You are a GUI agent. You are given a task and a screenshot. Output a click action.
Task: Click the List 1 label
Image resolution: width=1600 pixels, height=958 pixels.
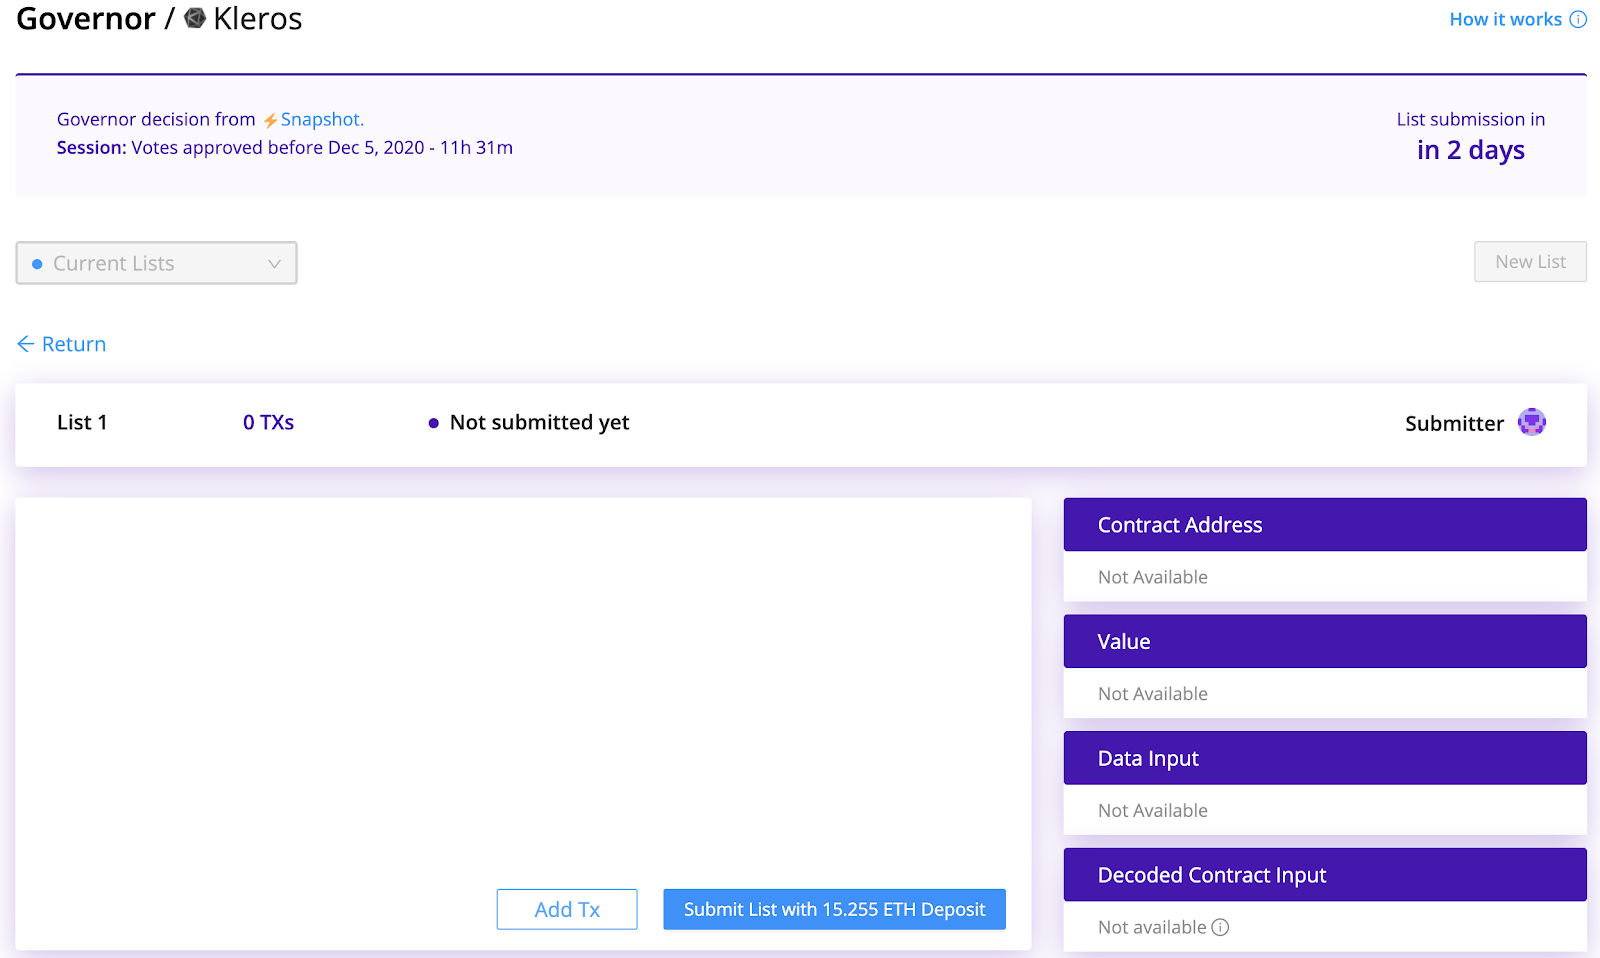point(82,422)
